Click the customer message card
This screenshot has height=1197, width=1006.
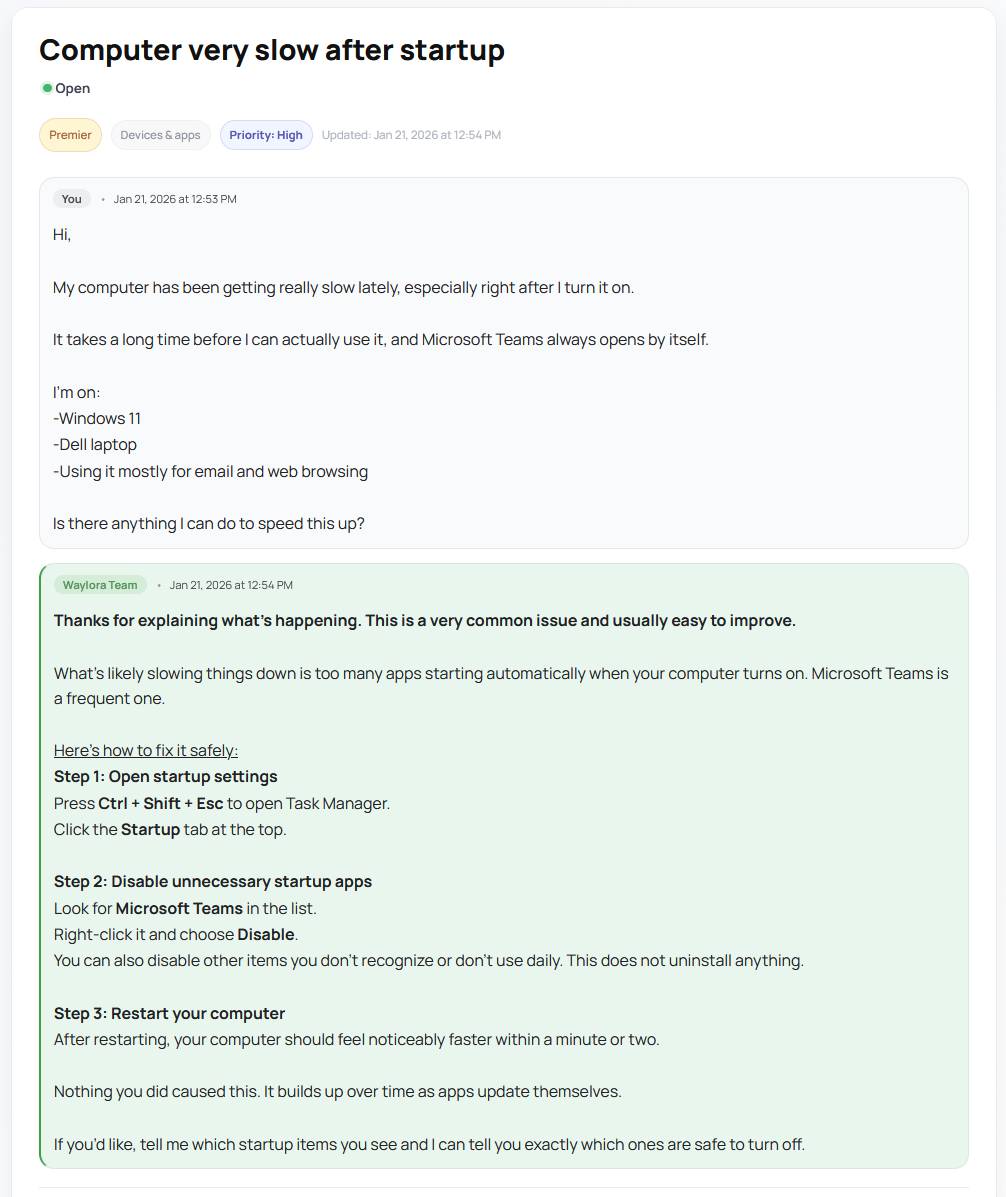pos(503,360)
